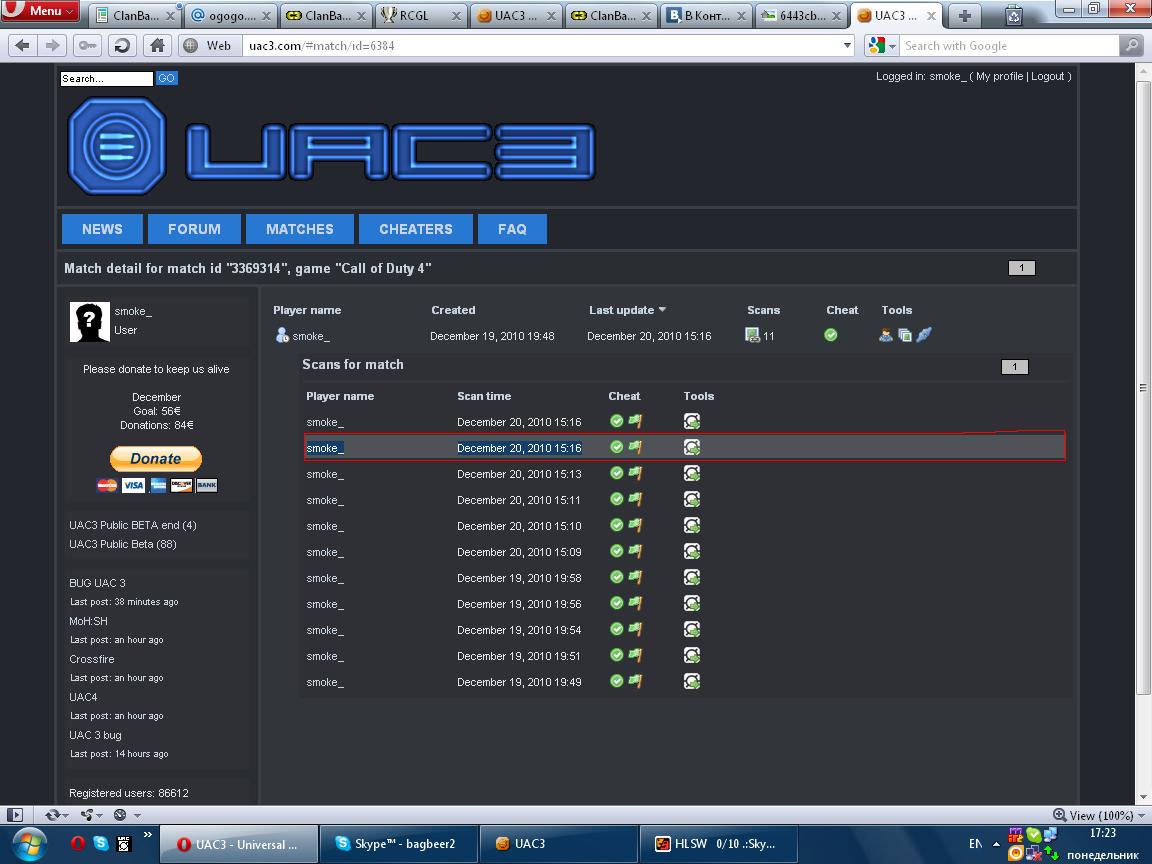Open HLSW taskbar window
Image resolution: width=1152 pixels, height=864 pixels.
(x=718, y=844)
